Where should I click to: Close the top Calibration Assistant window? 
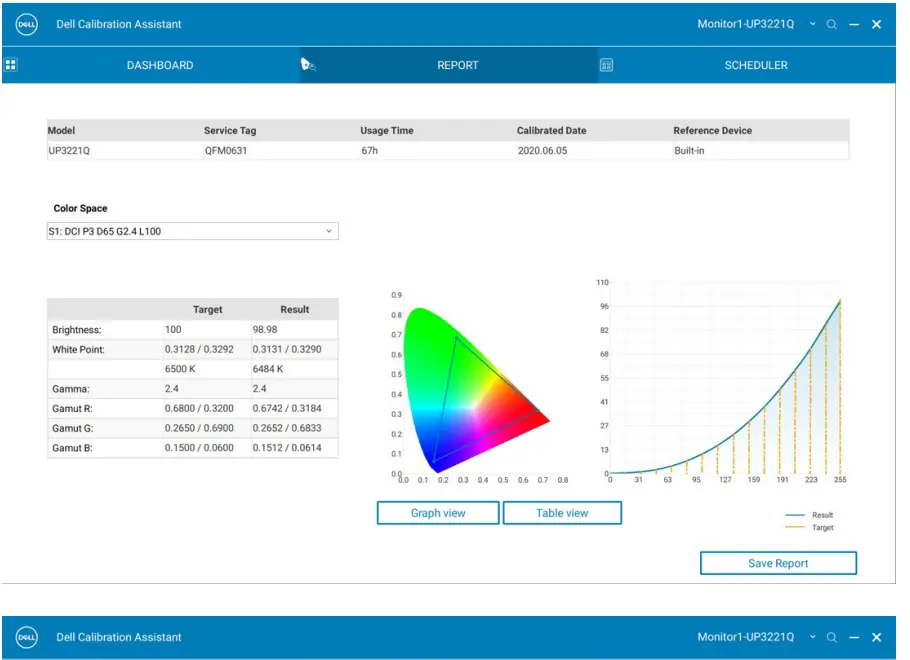click(877, 24)
